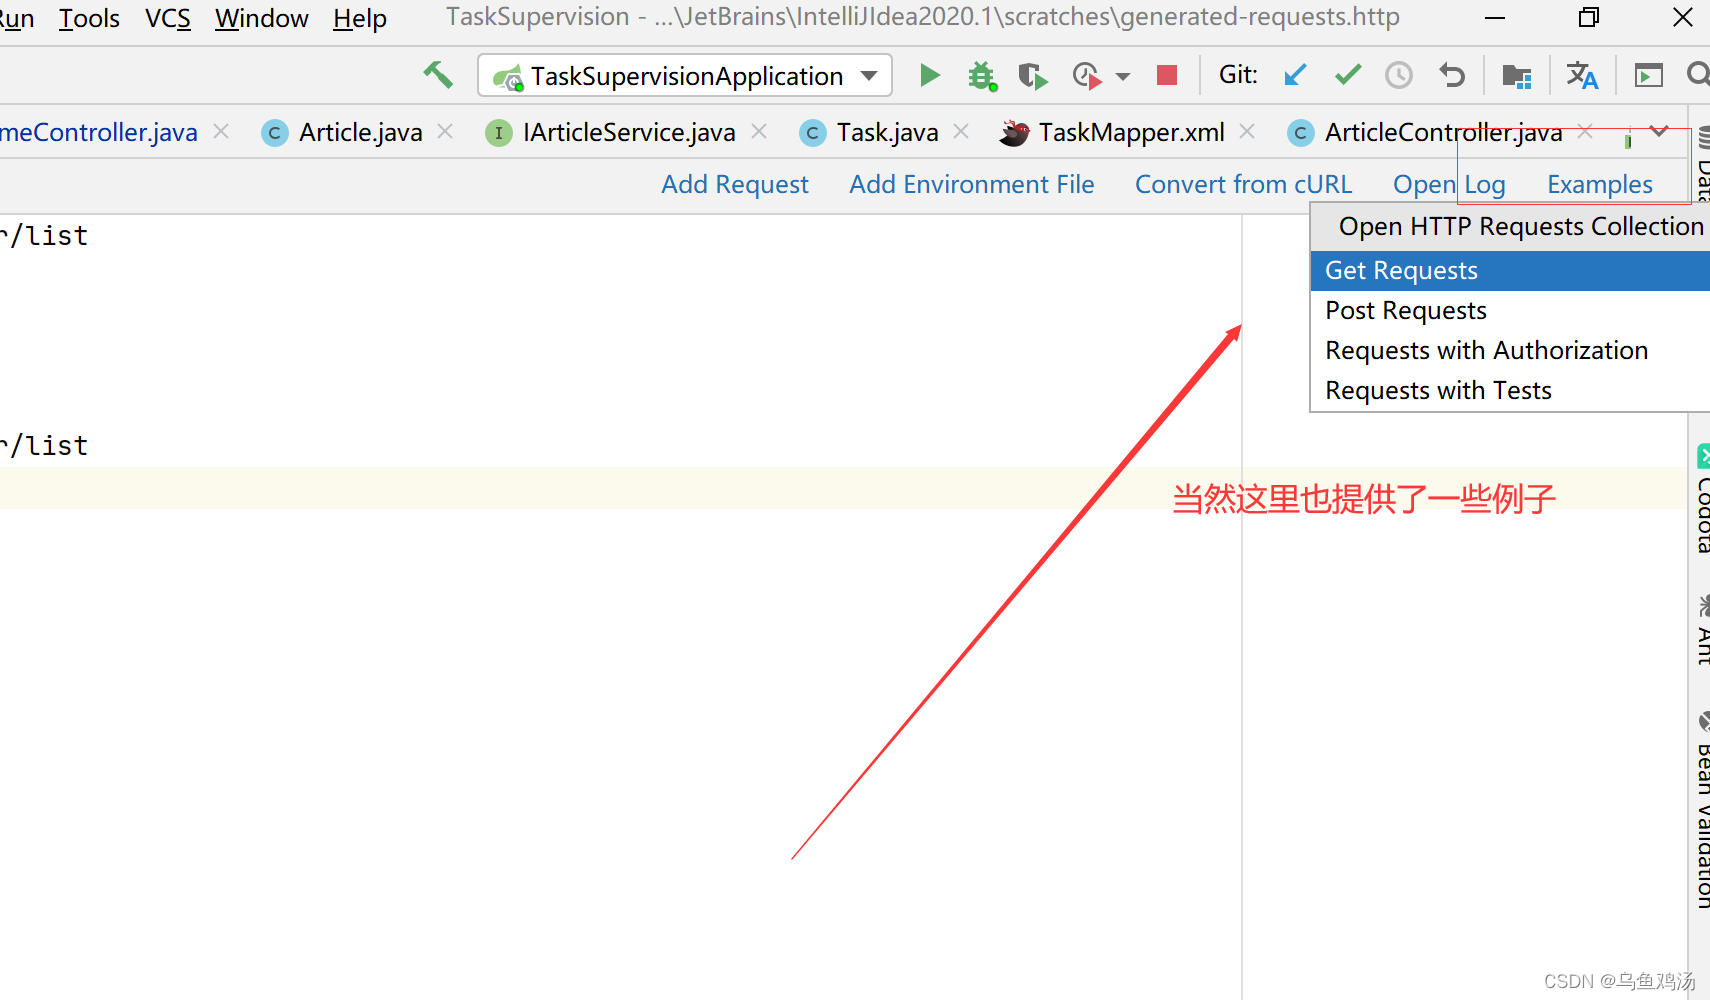Open the Window menu
The image size is (1710, 1000).
(x=262, y=18)
